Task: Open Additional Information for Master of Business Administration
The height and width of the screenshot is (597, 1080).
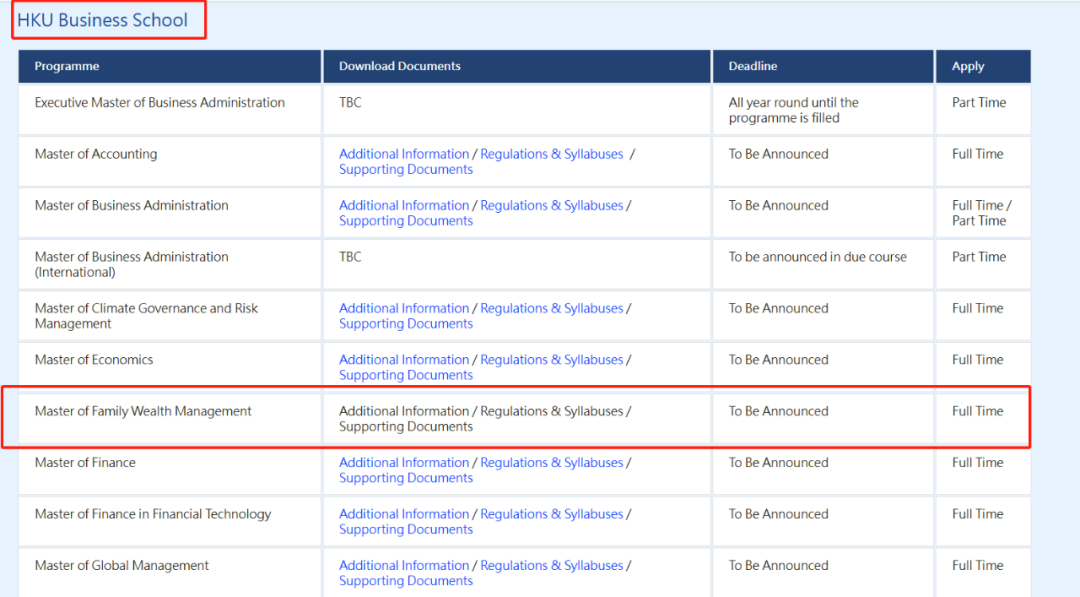Action: pos(404,205)
